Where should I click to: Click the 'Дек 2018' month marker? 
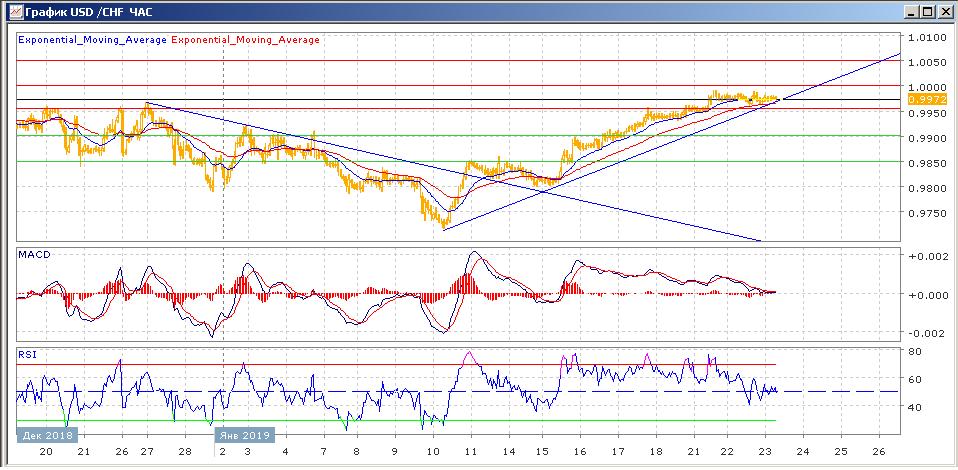48,436
